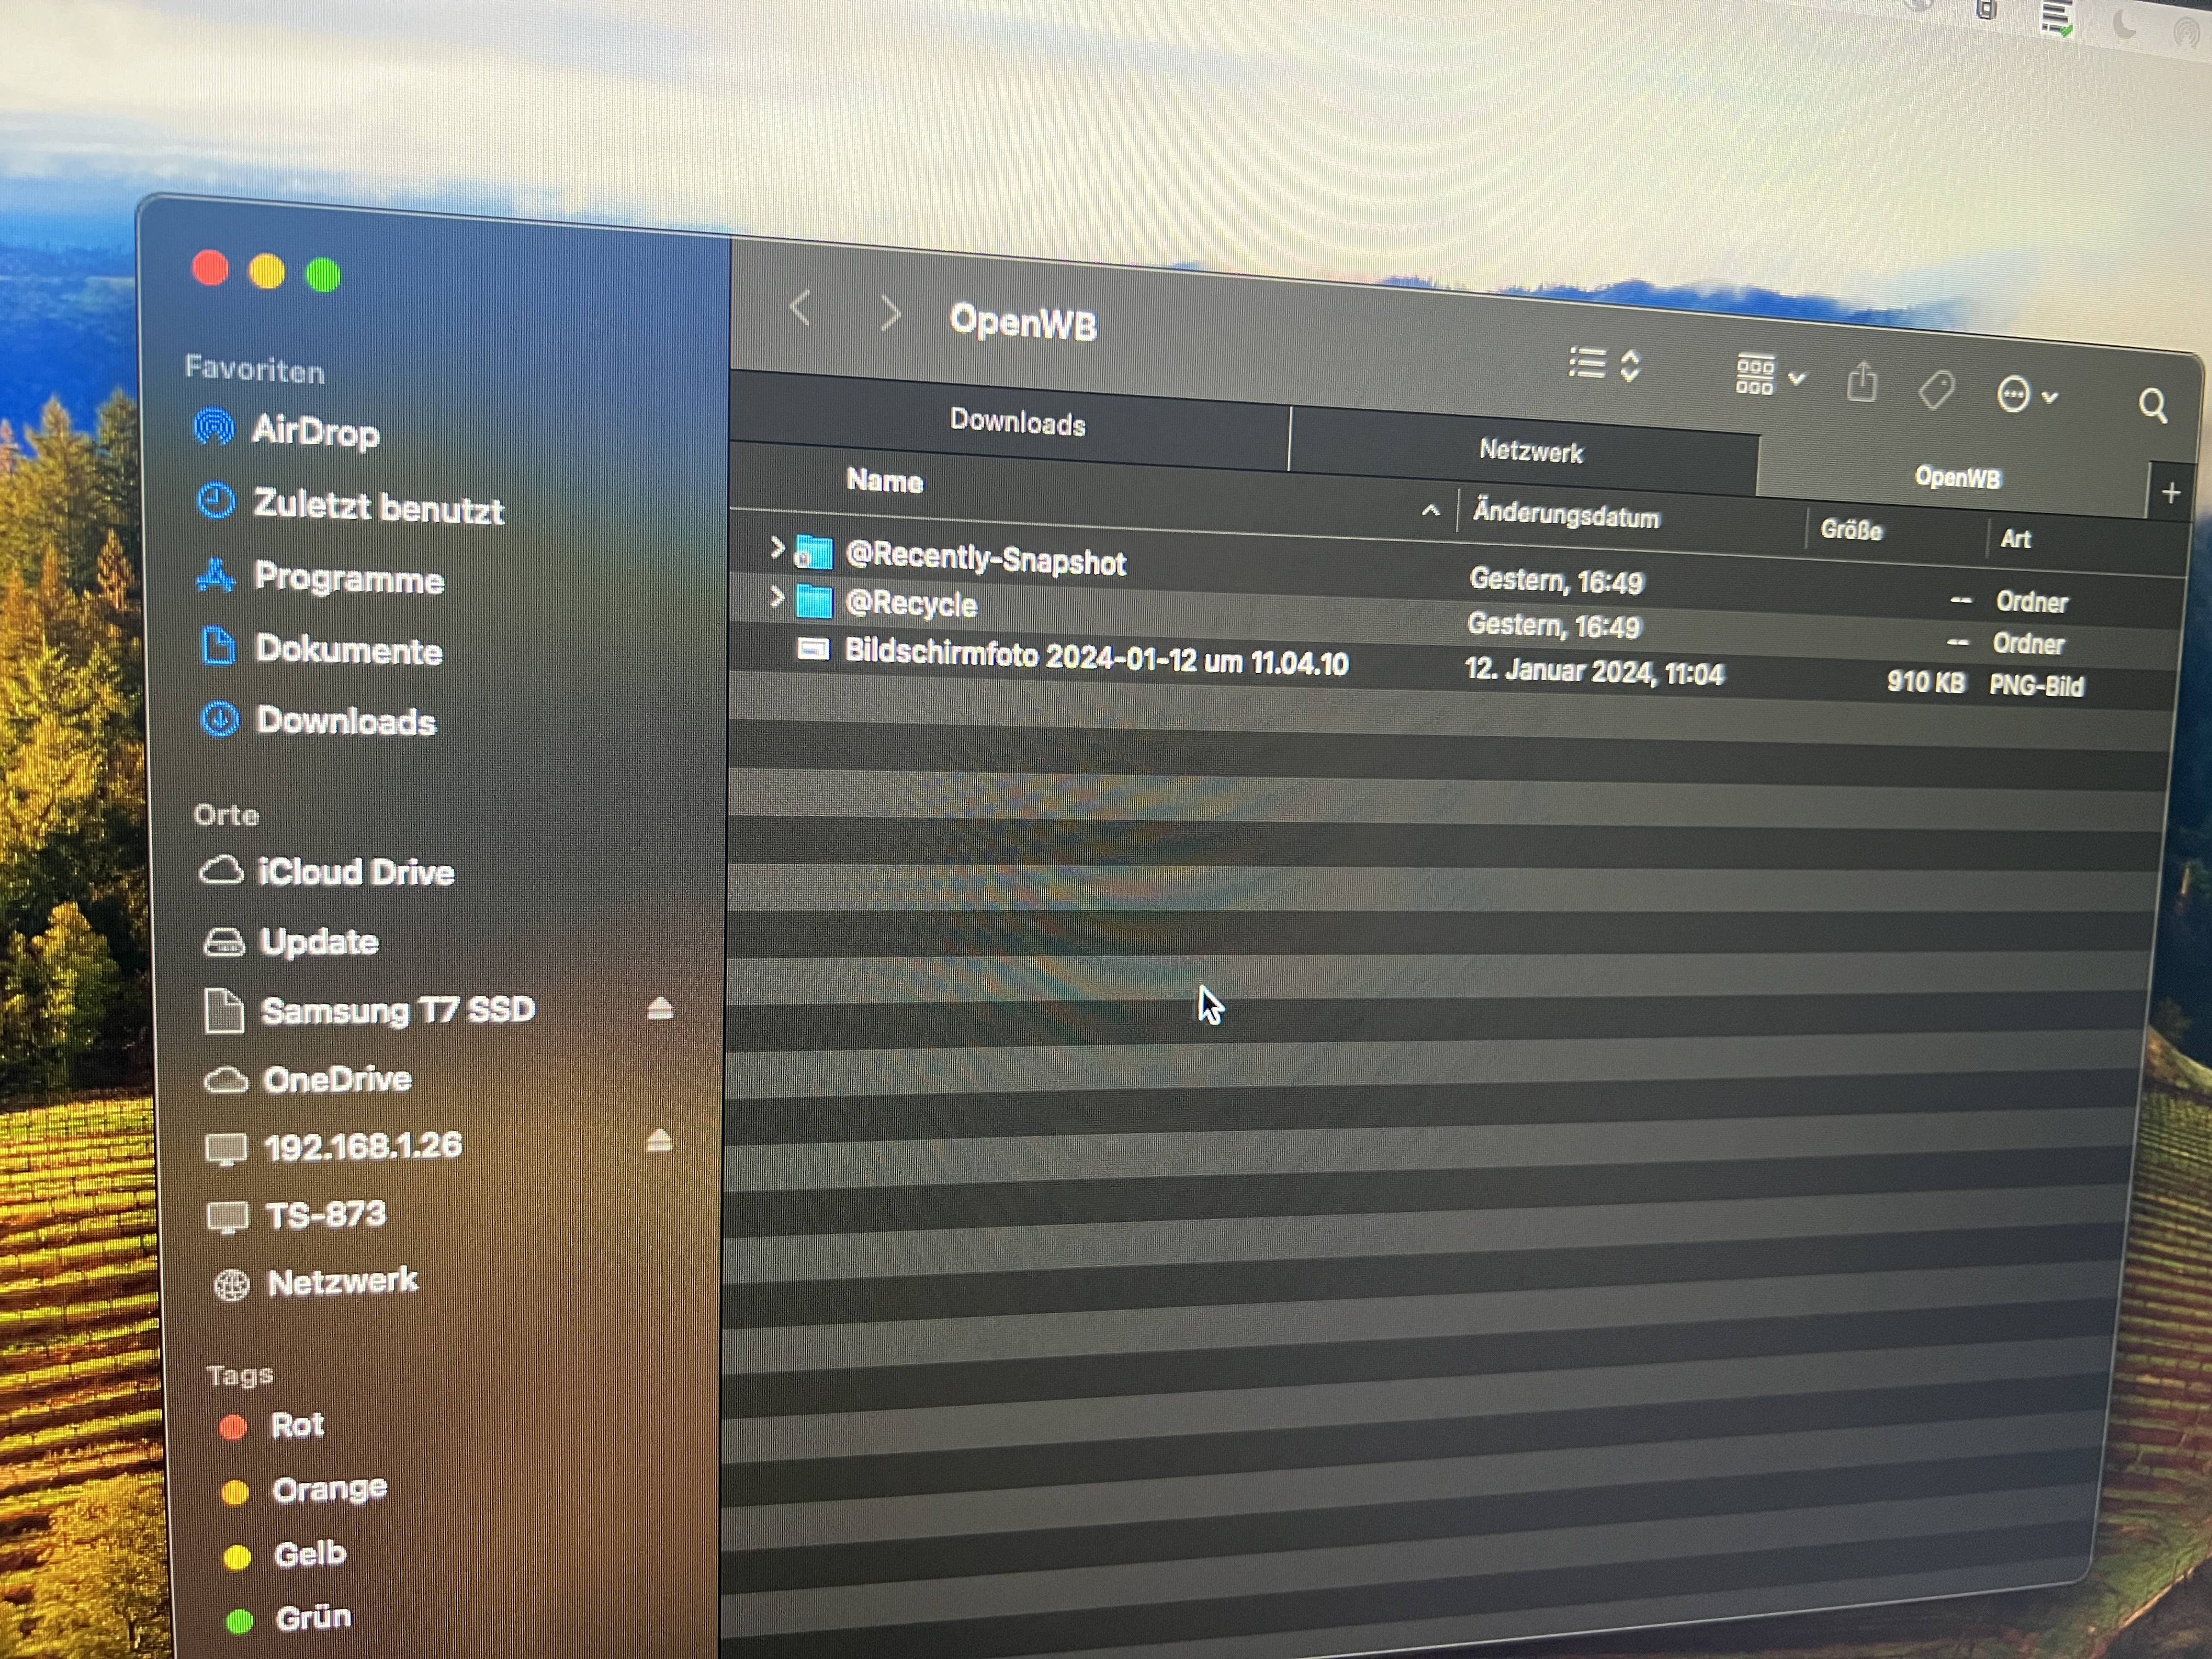Go forward with the right arrow
The height and width of the screenshot is (1659, 2212).
point(889,314)
